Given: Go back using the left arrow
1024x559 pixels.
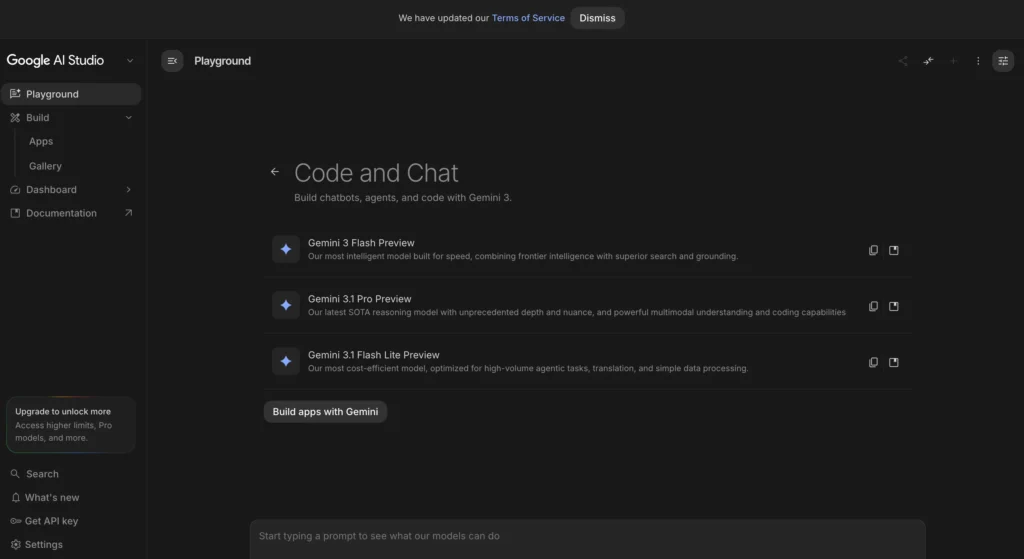Looking at the screenshot, I should point(275,172).
